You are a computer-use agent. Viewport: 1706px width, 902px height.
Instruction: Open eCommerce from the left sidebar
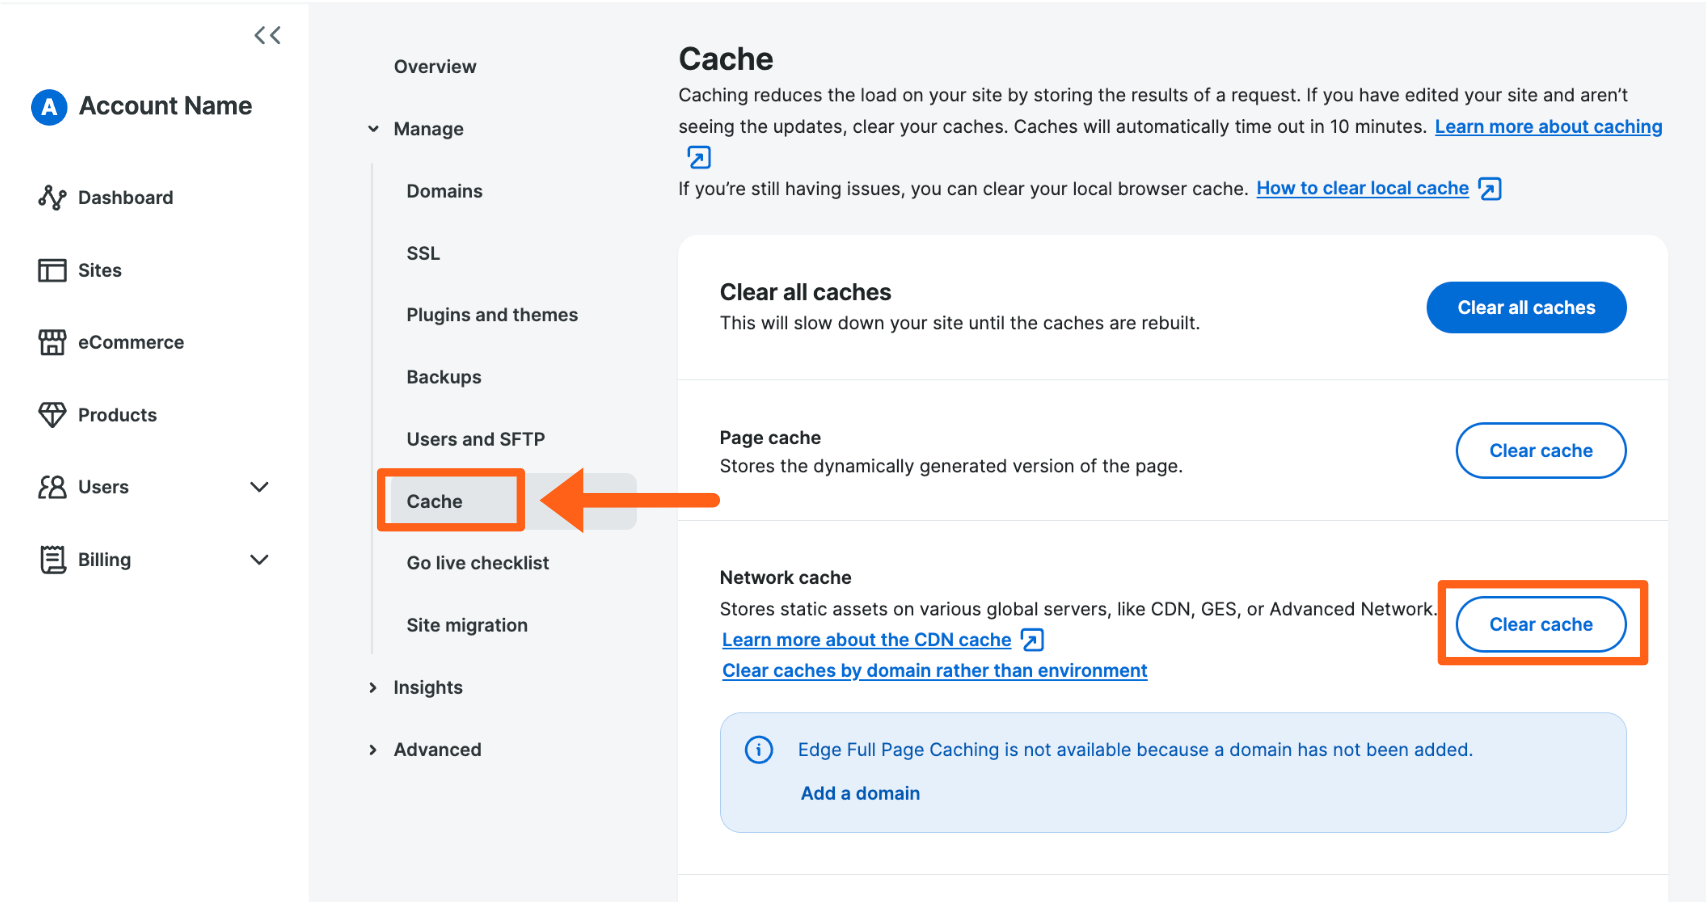coord(51,342)
